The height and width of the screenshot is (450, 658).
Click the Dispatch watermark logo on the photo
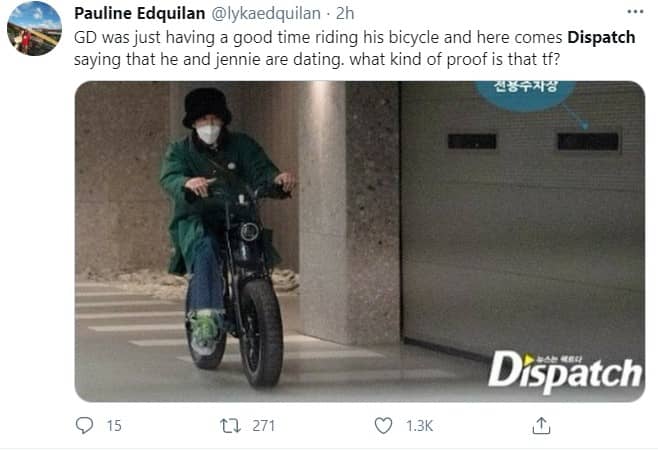(x=565, y=373)
